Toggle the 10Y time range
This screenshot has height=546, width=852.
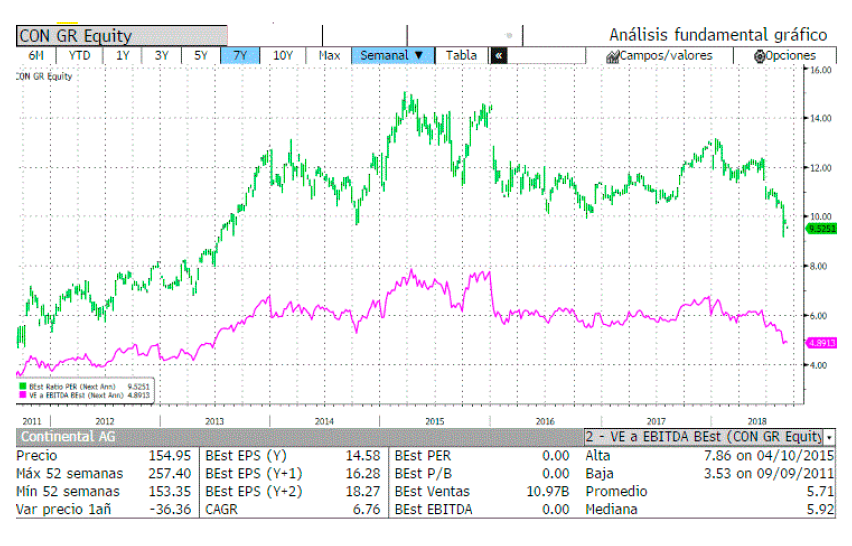pyautogui.click(x=283, y=56)
